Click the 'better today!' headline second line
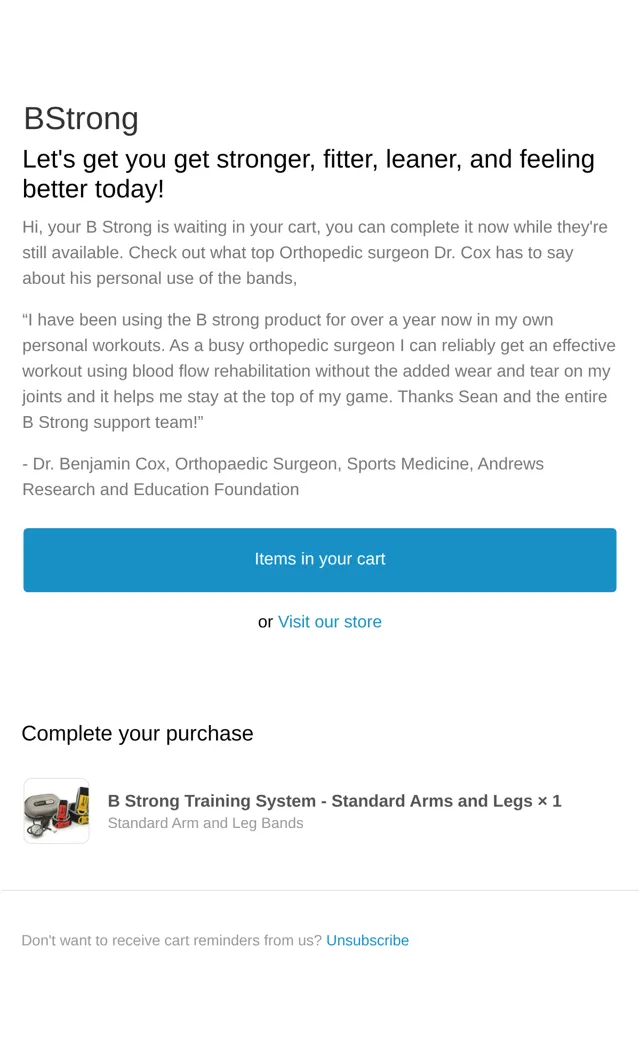The width and height of the screenshot is (640, 1040). coord(93,189)
